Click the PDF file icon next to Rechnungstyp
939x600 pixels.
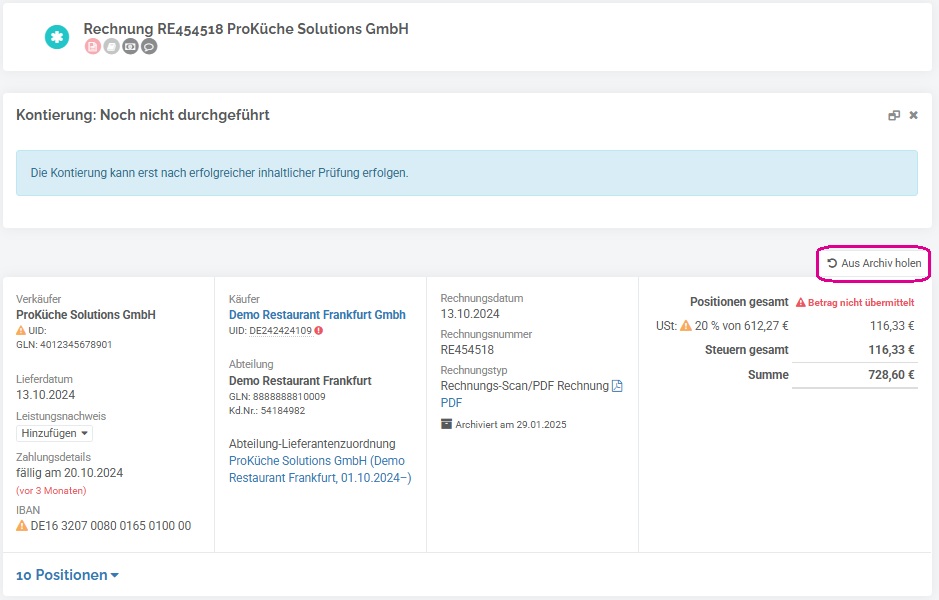click(x=617, y=386)
